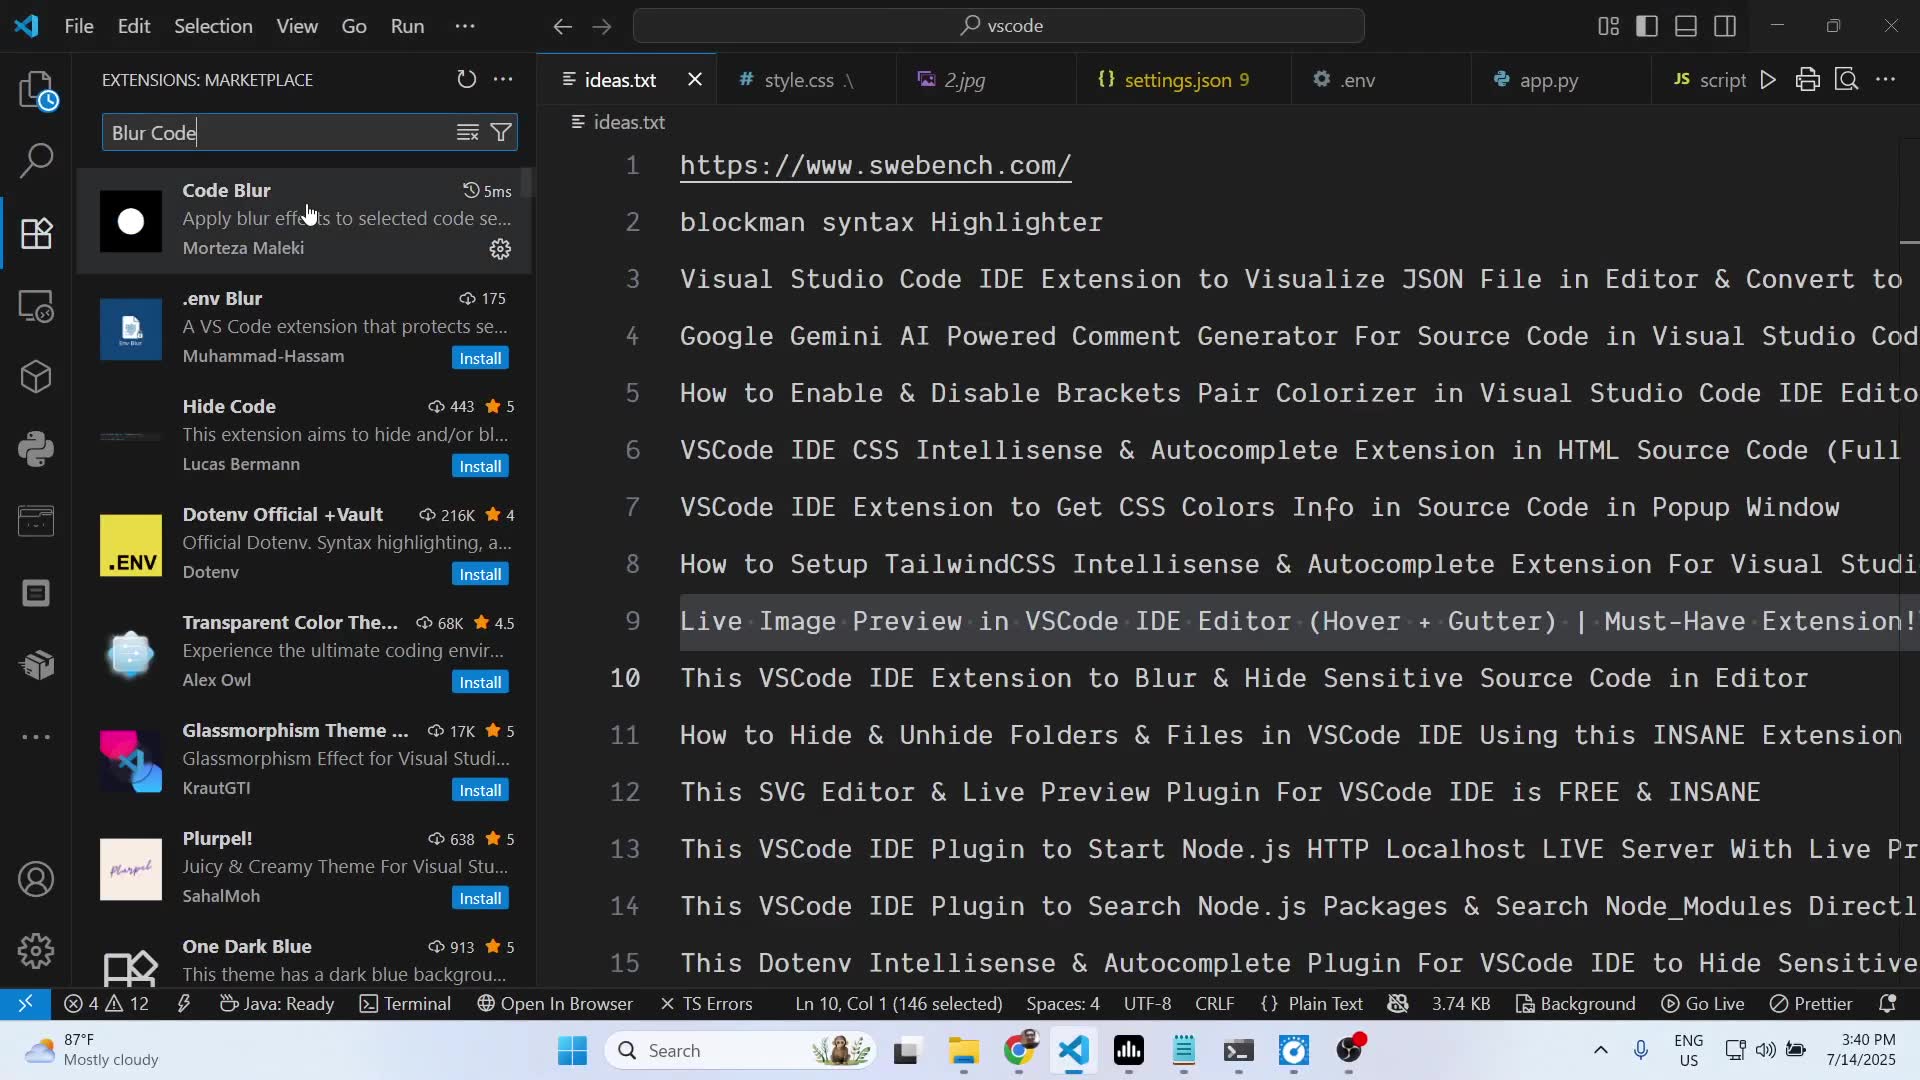The image size is (1920, 1080).
Task: Open the Go menu
Action: [x=354, y=26]
